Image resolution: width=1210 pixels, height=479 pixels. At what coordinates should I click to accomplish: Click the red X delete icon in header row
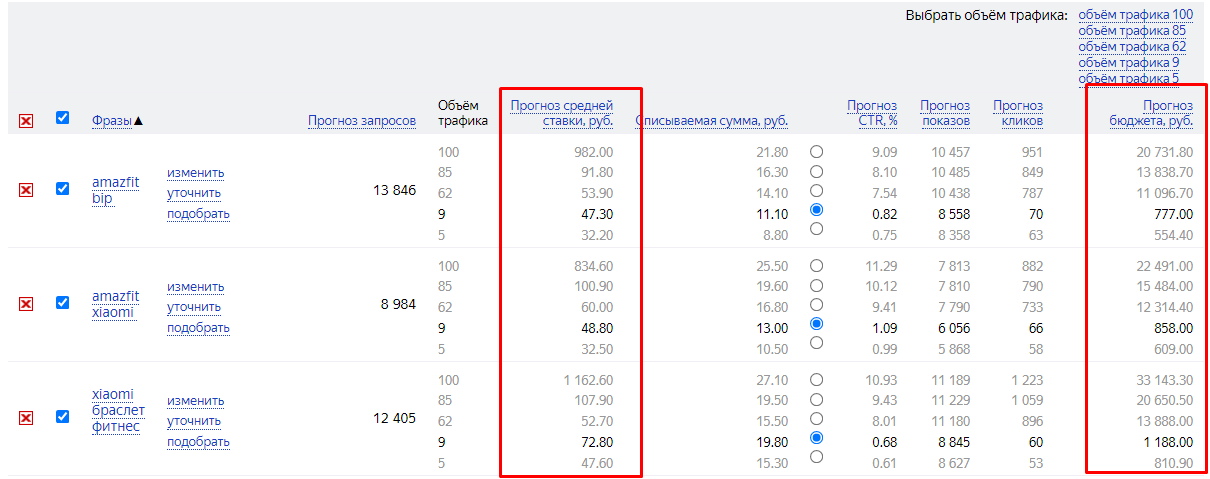pos(26,121)
